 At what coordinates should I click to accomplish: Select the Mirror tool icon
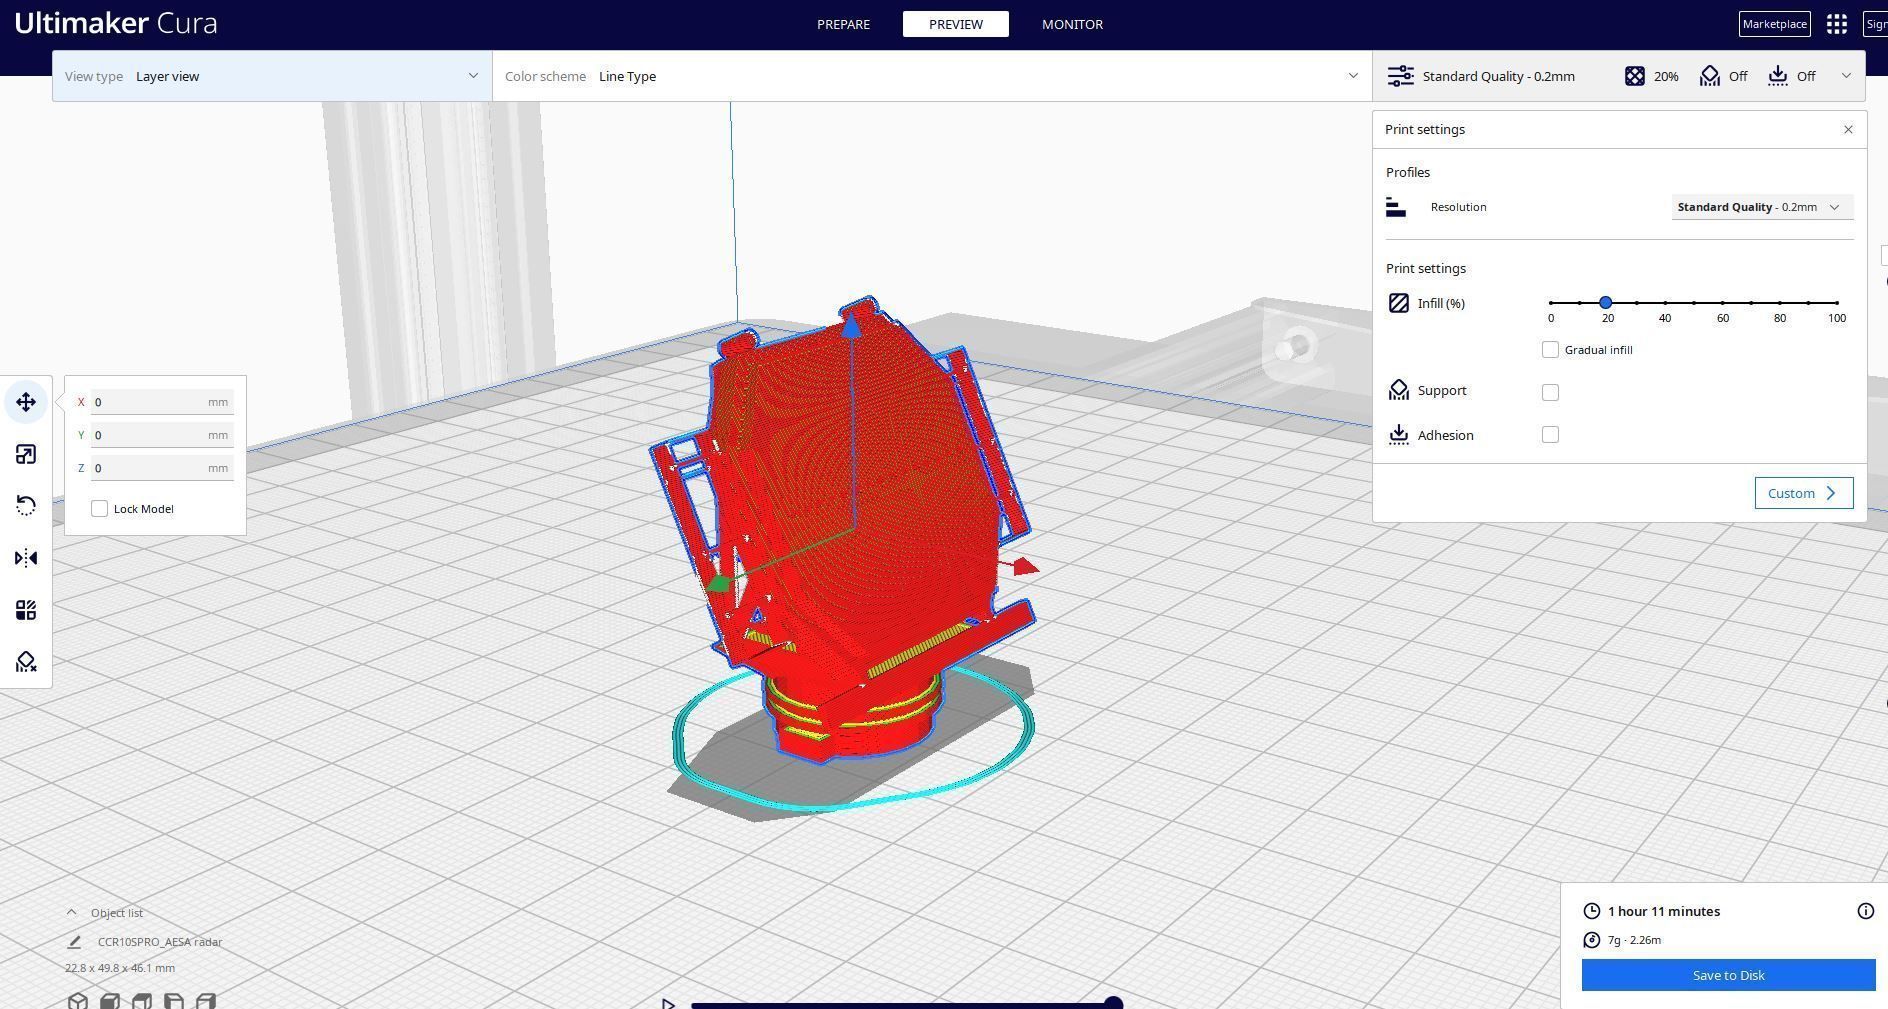coord(26,558)
